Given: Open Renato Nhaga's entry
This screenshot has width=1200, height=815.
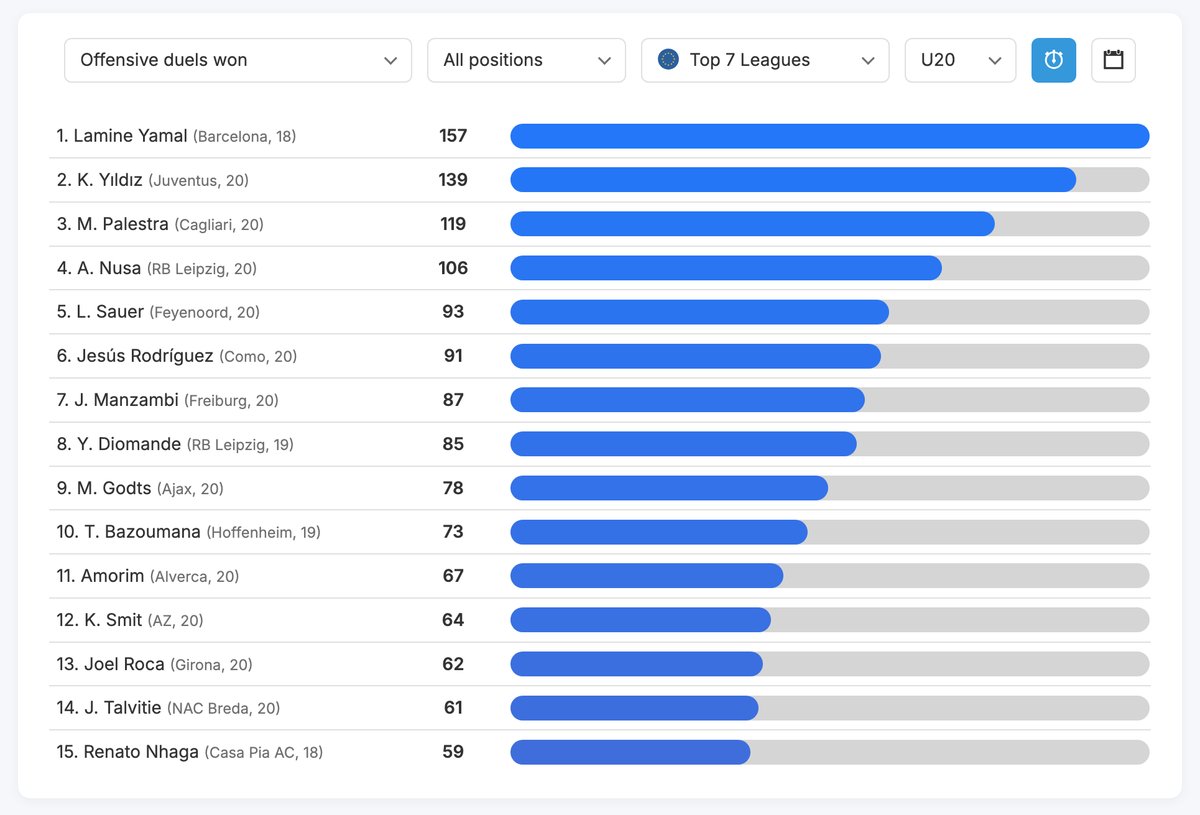Looking at the screenshot, I should [x=140, y=752].
